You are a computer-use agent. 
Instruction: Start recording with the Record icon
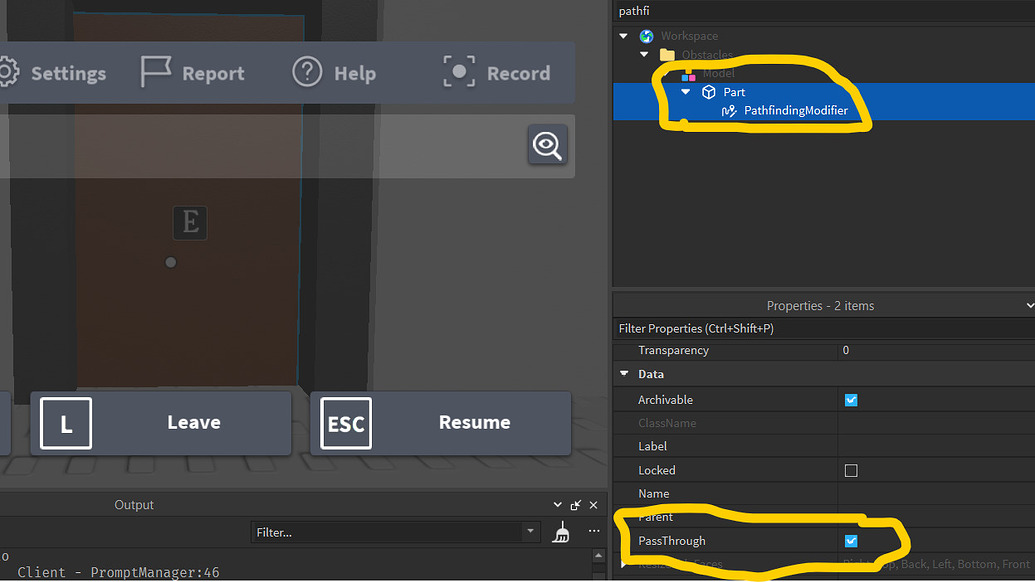click(459, 72)
